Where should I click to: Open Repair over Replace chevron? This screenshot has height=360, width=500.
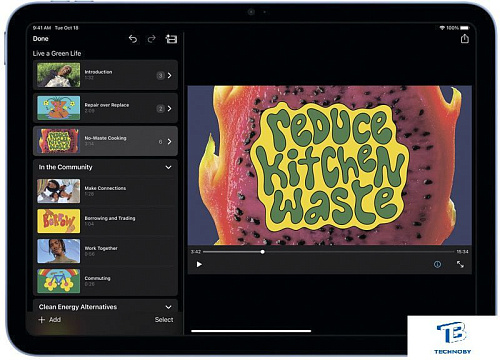pyautogui.click(x=170, y=108)
